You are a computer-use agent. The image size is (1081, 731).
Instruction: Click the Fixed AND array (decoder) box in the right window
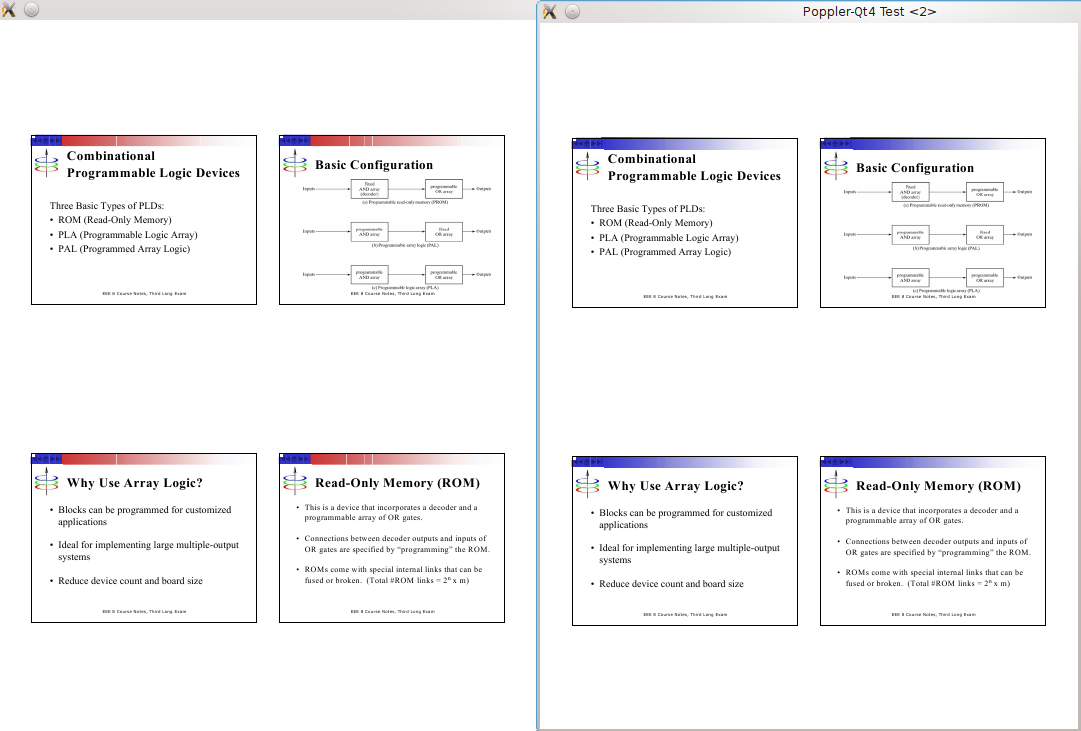pyautogui.click(x=910, y=192)
